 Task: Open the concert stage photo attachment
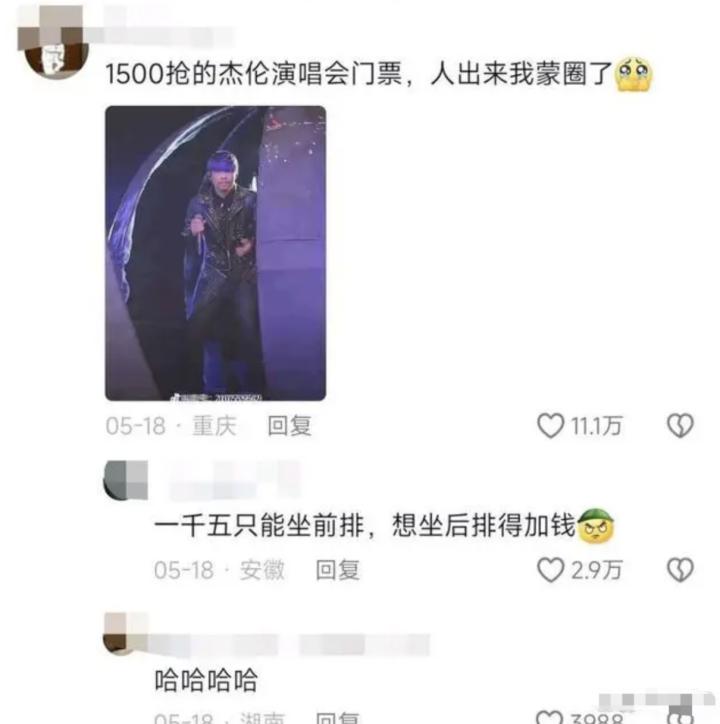point(216,253)
